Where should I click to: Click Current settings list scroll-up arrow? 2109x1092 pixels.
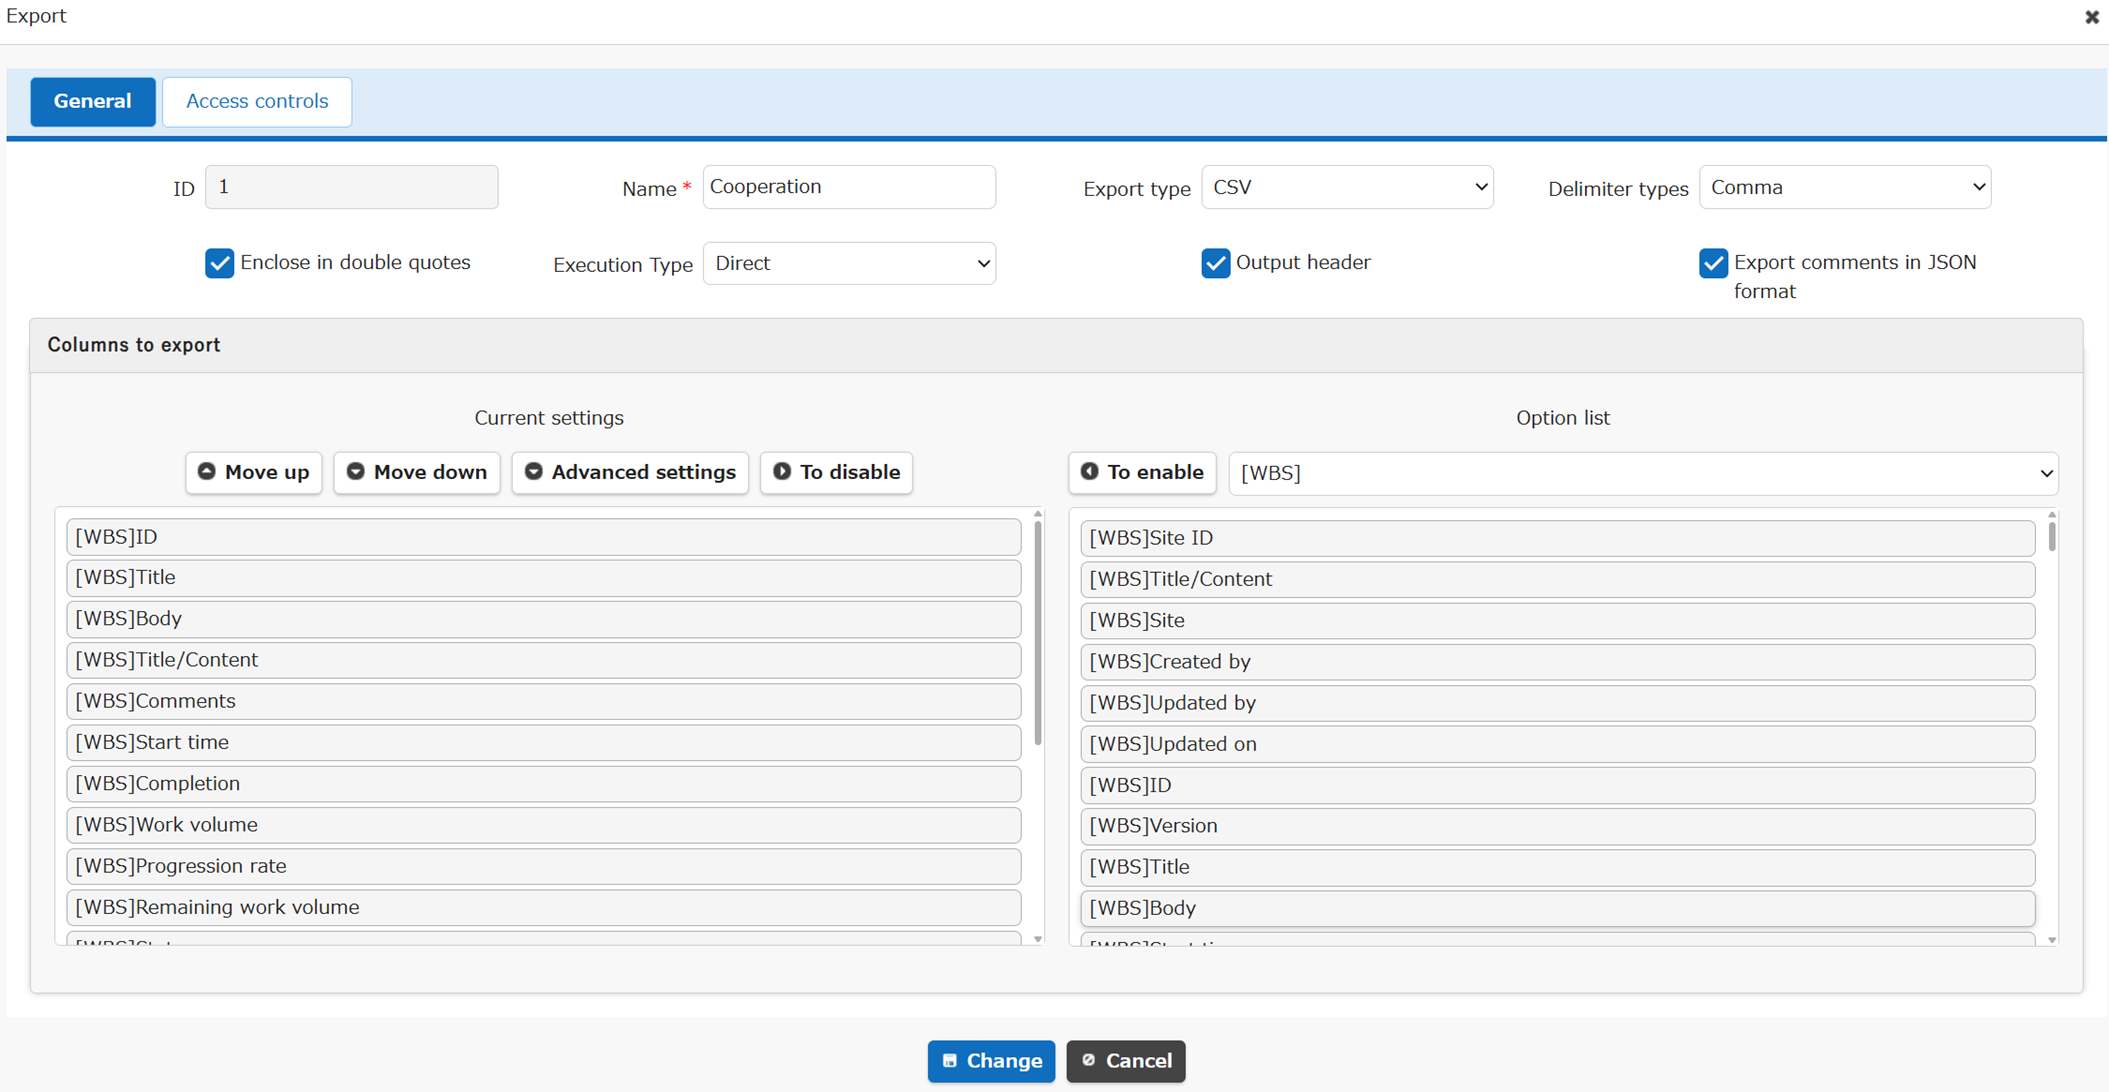click(x=1038, y=514)
